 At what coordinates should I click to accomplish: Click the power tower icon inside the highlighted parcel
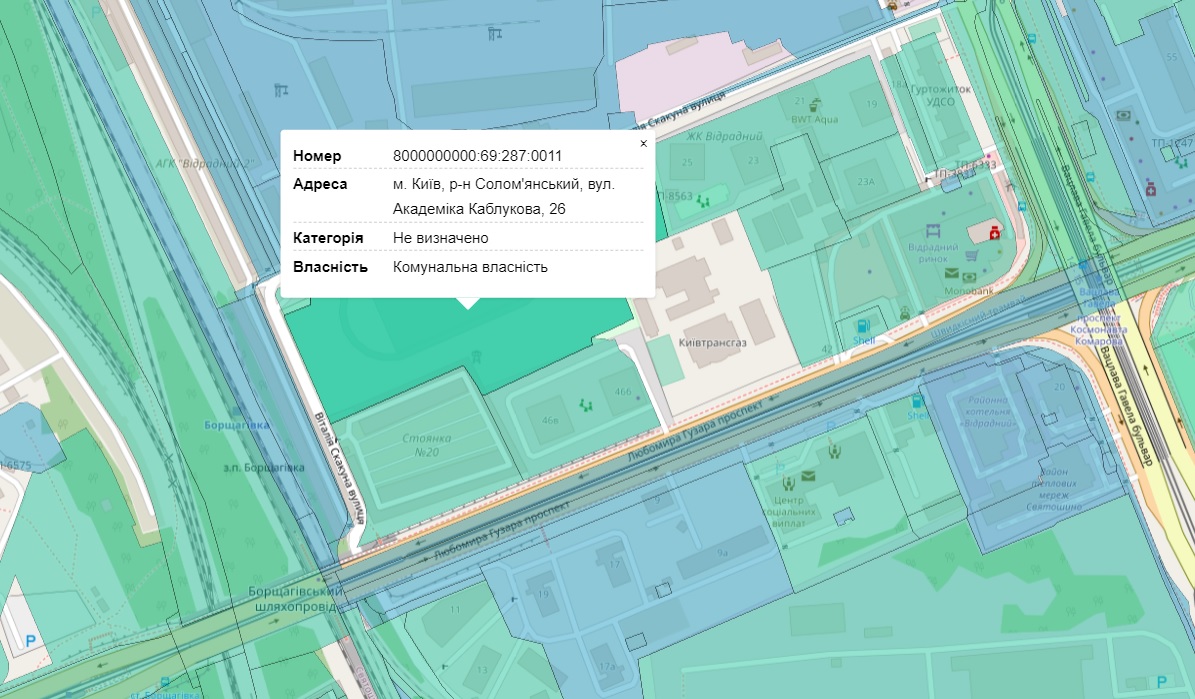[476, 354]
